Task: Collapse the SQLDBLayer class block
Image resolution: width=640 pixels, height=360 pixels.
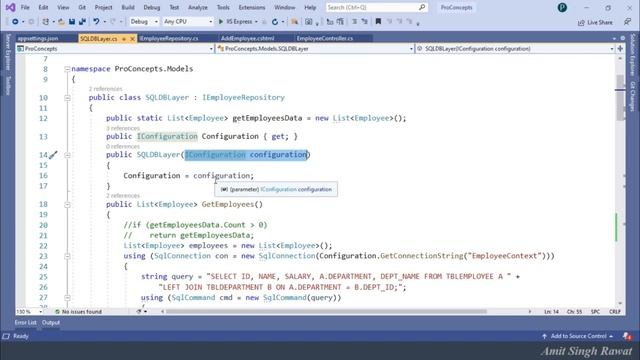Action: (x=67, y=98)
